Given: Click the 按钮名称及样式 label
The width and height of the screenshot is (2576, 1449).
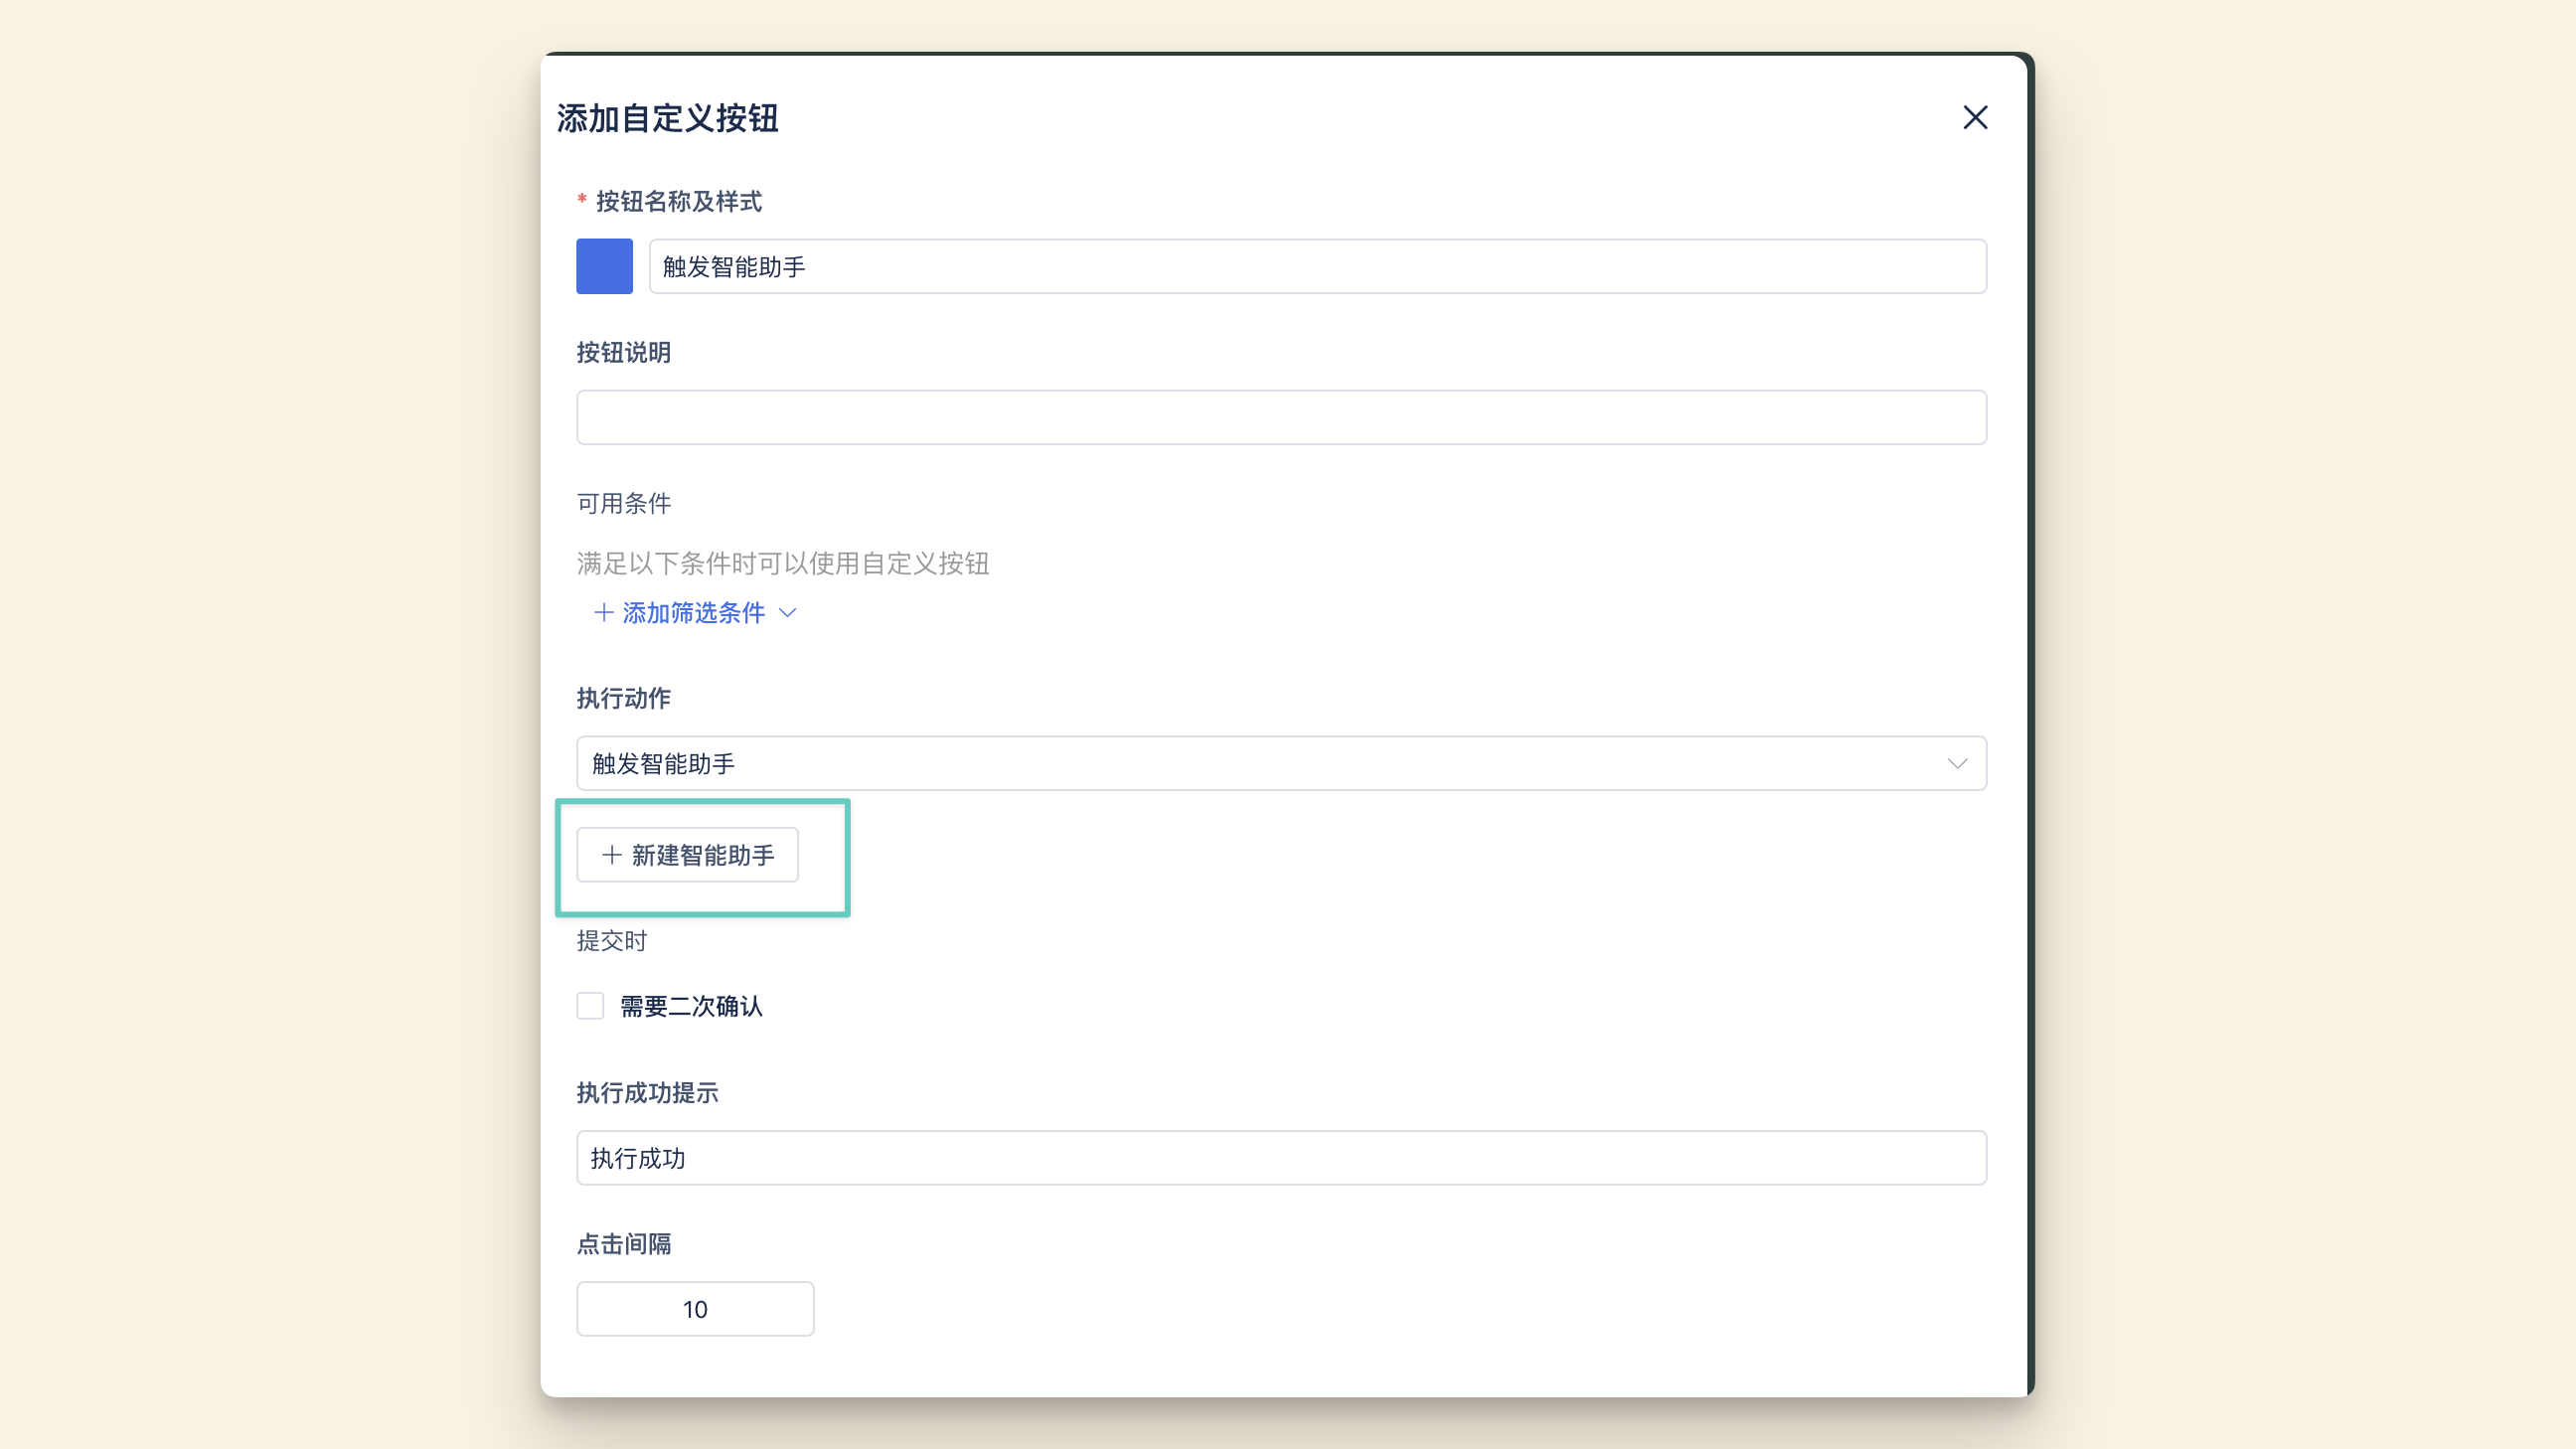Looking at the screenshot, I should click(678, 202).
